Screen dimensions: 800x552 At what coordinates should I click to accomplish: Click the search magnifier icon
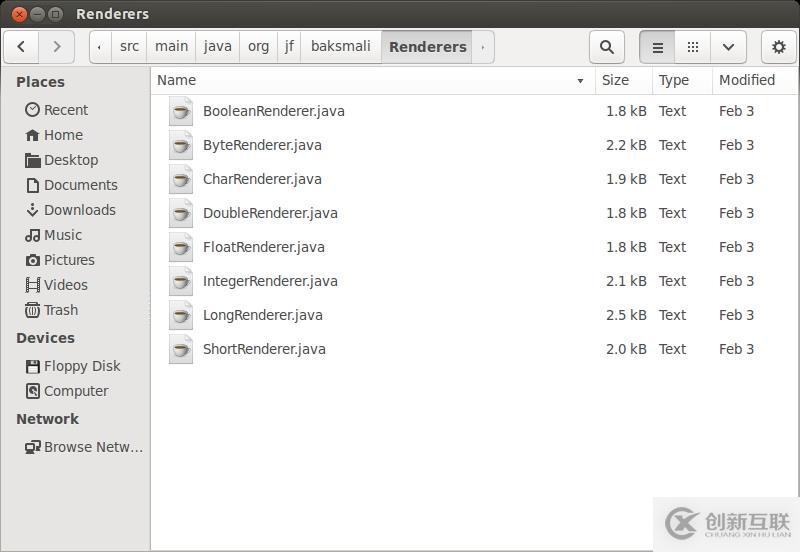606,47
